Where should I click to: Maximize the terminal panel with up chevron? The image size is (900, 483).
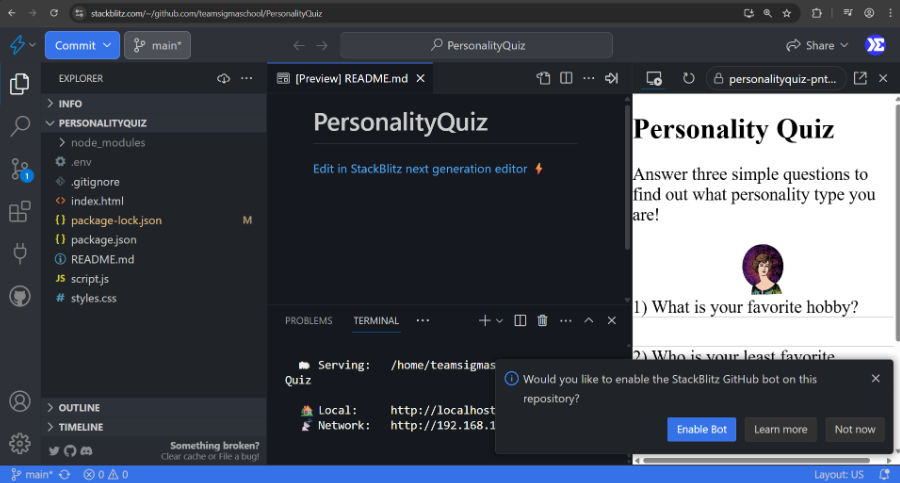(x=588, y=320)
